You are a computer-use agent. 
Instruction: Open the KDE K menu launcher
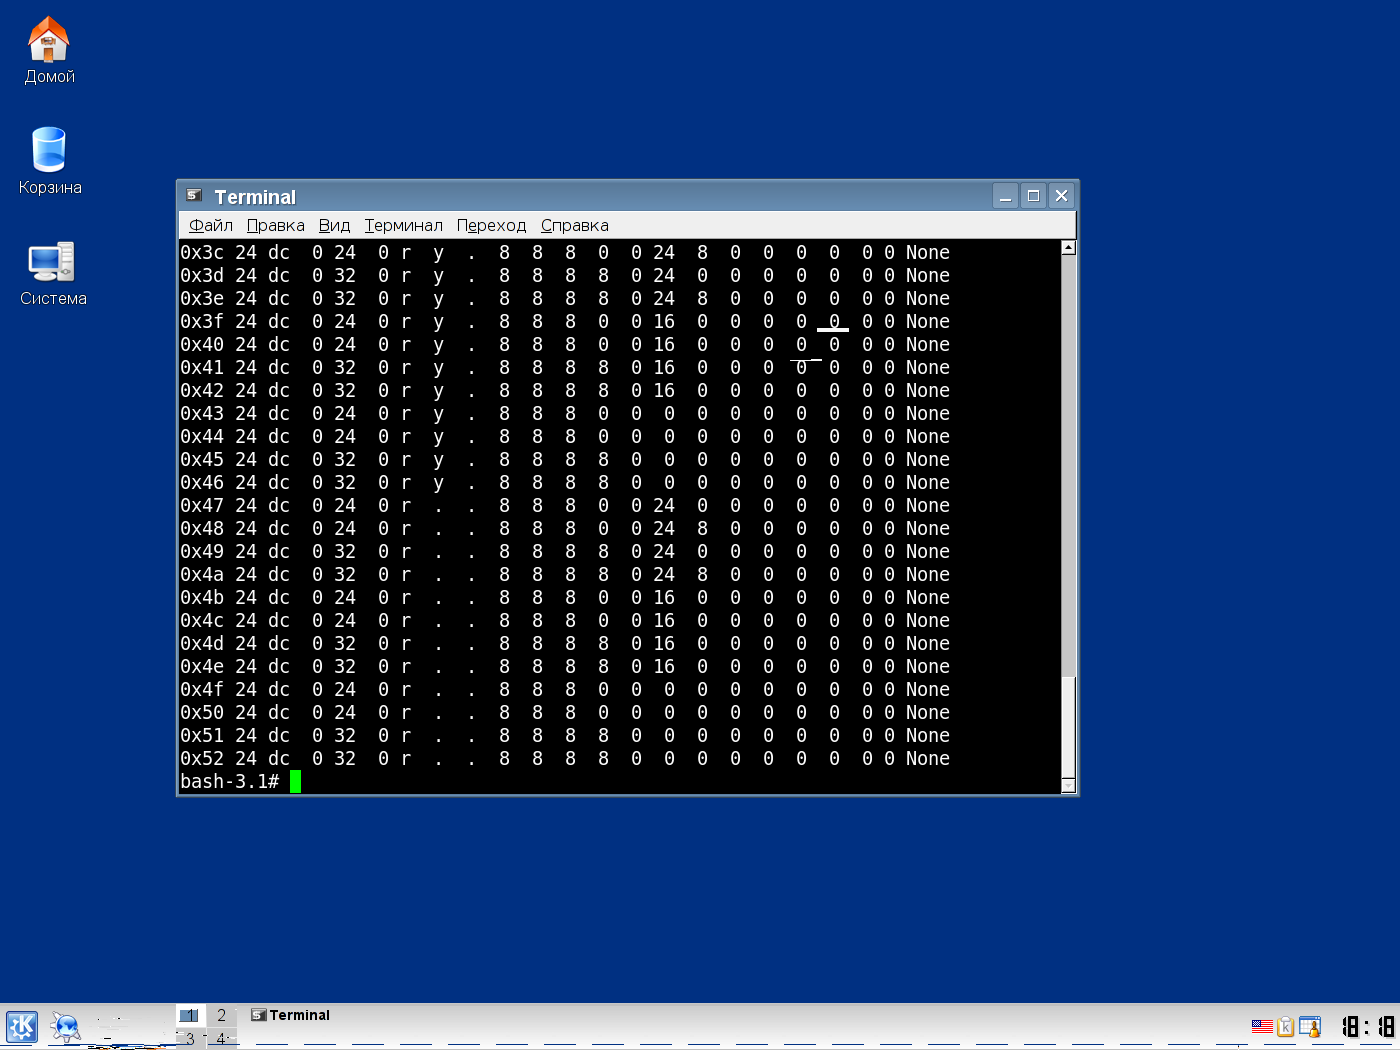(x=21, y=1027)
